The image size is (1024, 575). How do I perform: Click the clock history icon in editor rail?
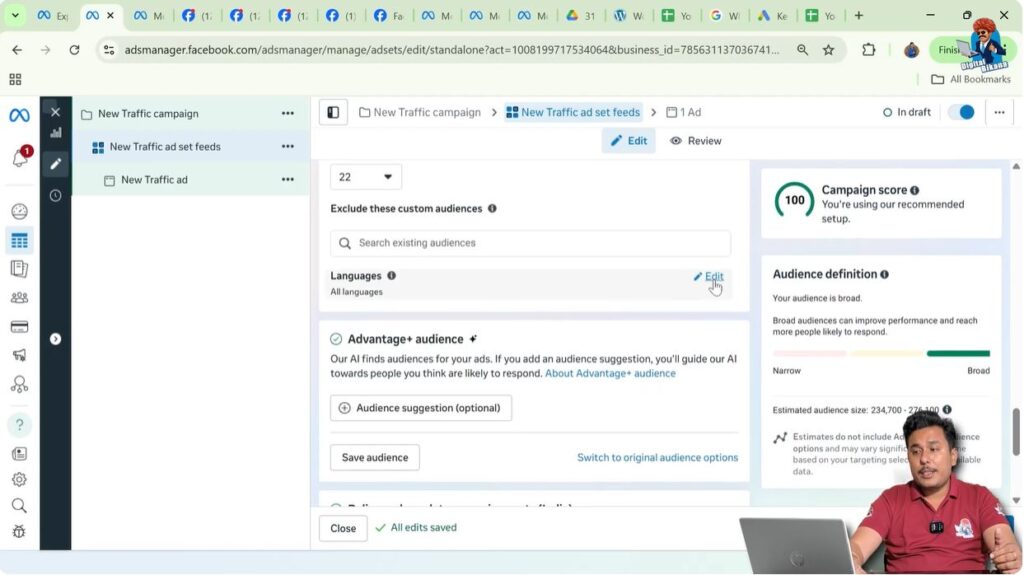coord(55,195)
